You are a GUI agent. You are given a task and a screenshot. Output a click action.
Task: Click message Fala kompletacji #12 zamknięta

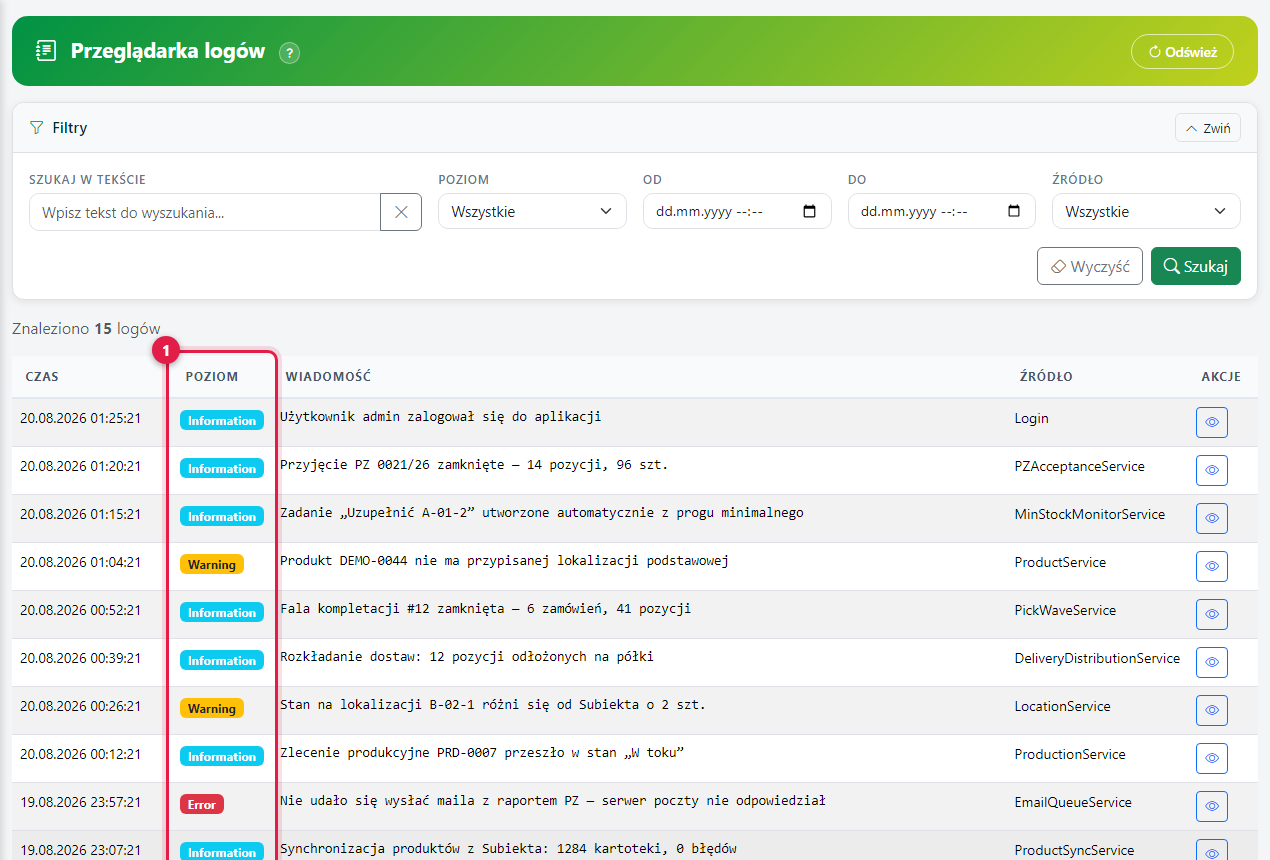click(x=485, y=609)
